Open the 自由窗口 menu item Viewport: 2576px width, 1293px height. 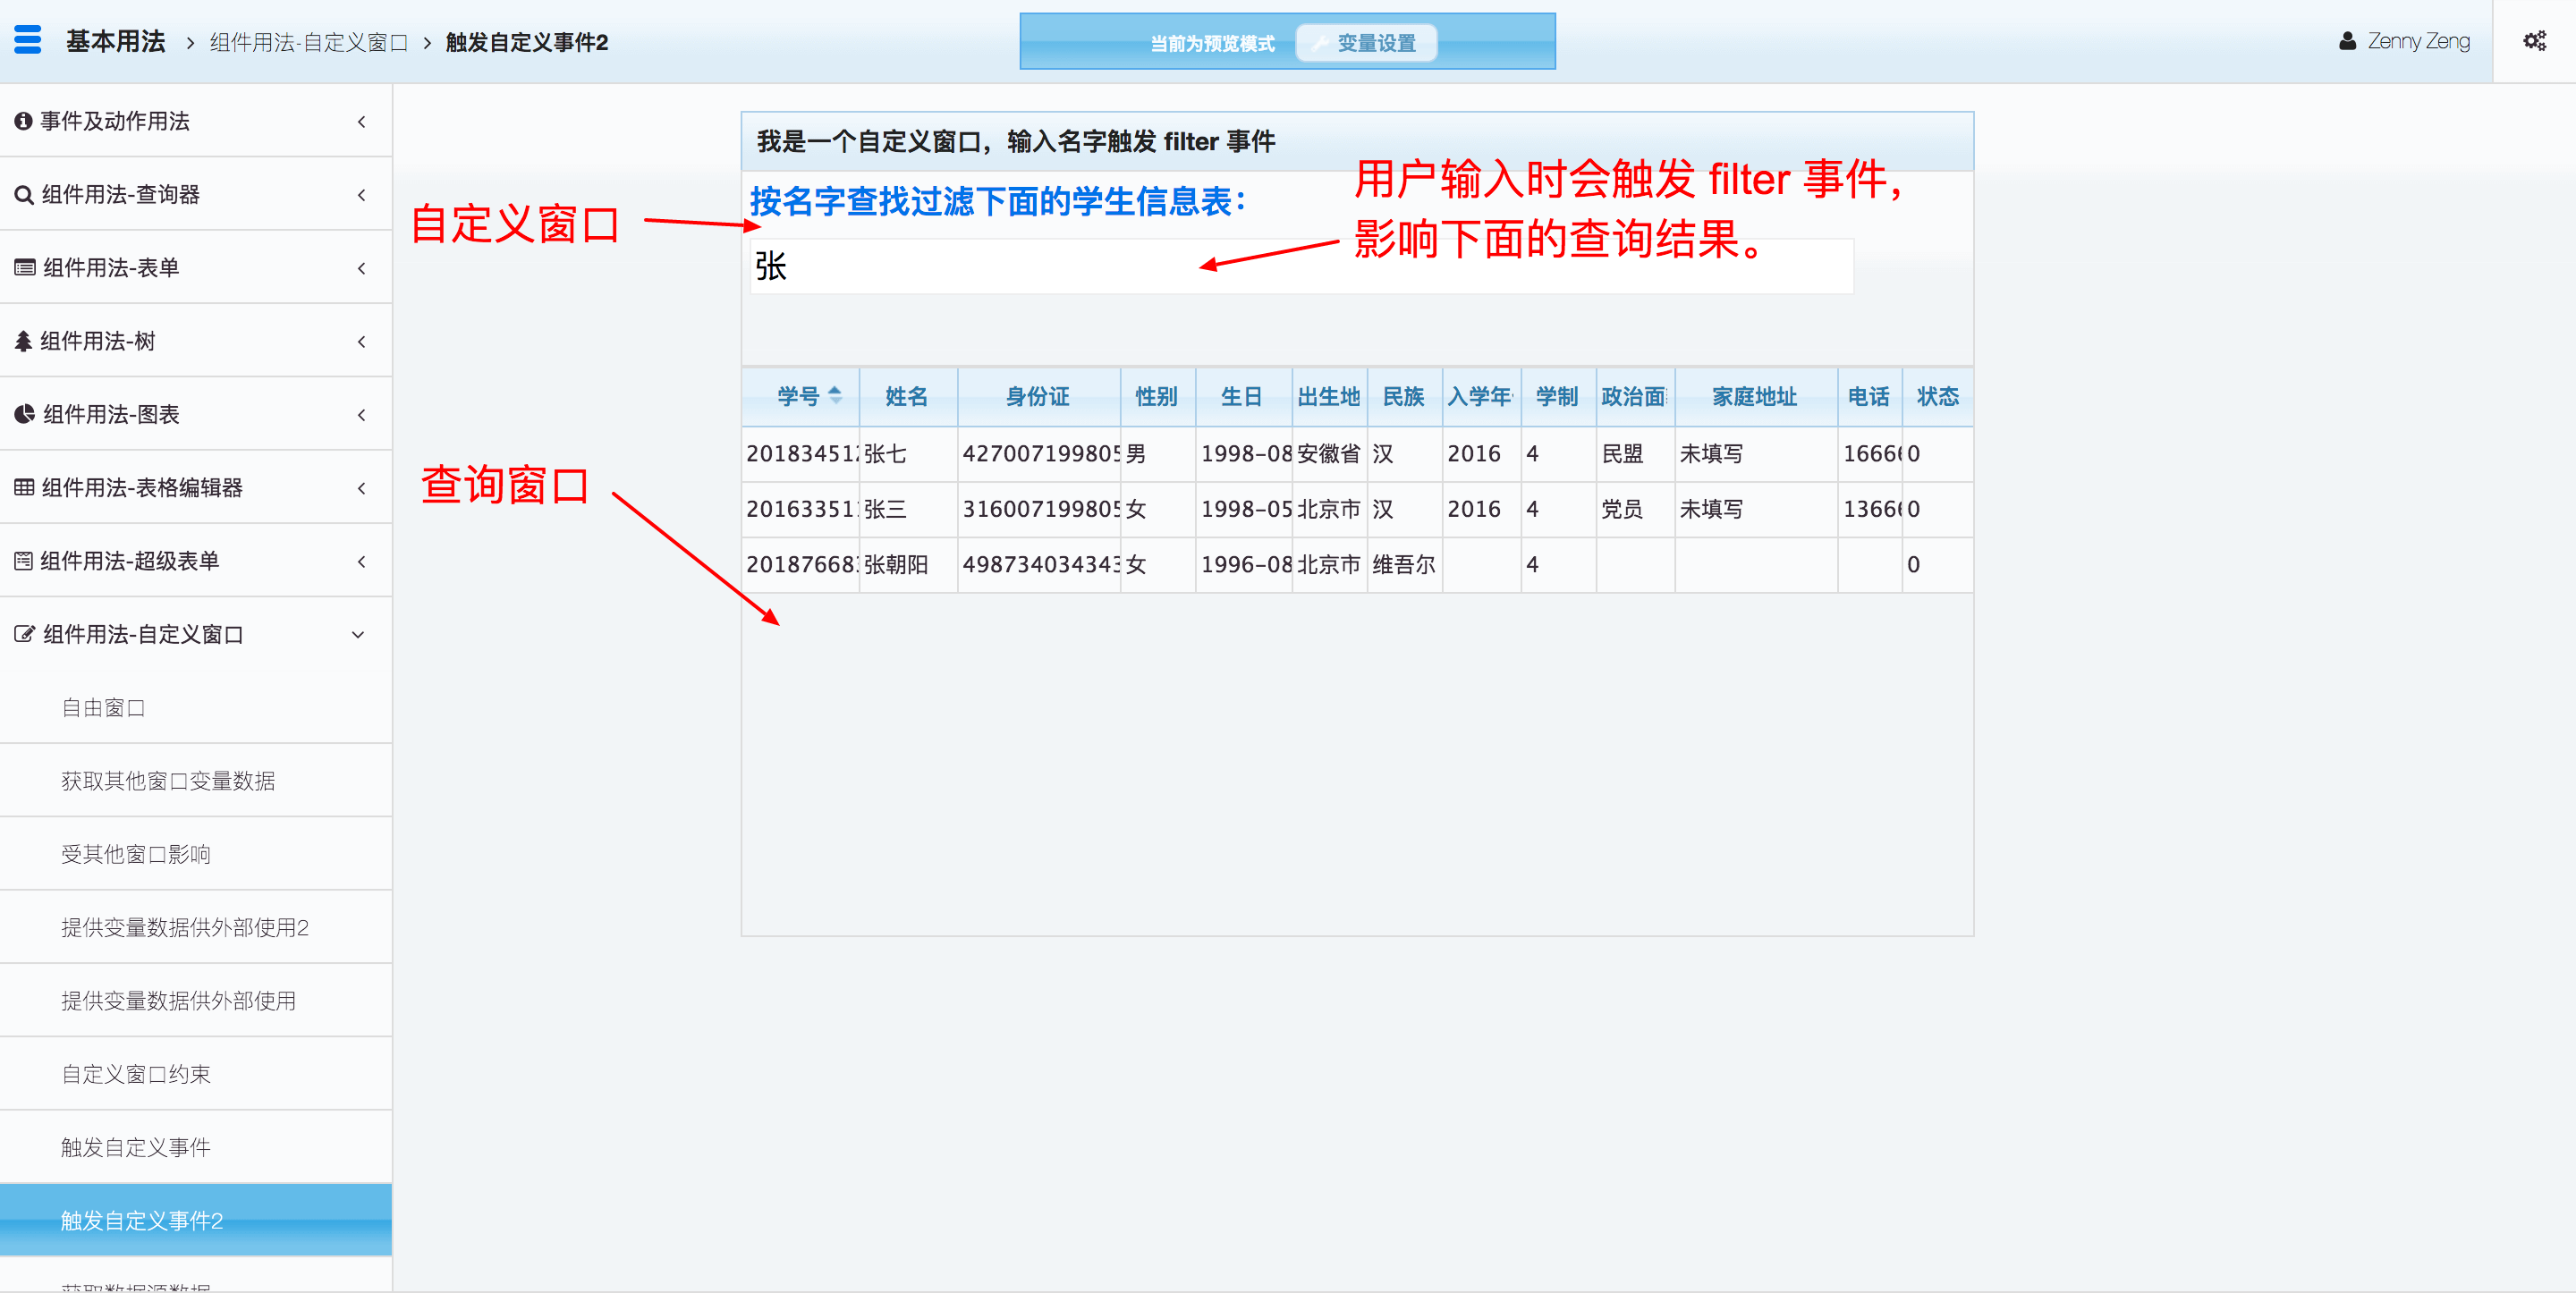(x=103, y=708)
